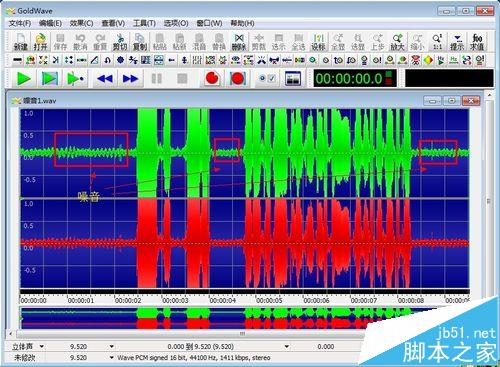Click the f(x) expression evaluator icon
Viewport: 500px width, 367px height.
[477, 42]
